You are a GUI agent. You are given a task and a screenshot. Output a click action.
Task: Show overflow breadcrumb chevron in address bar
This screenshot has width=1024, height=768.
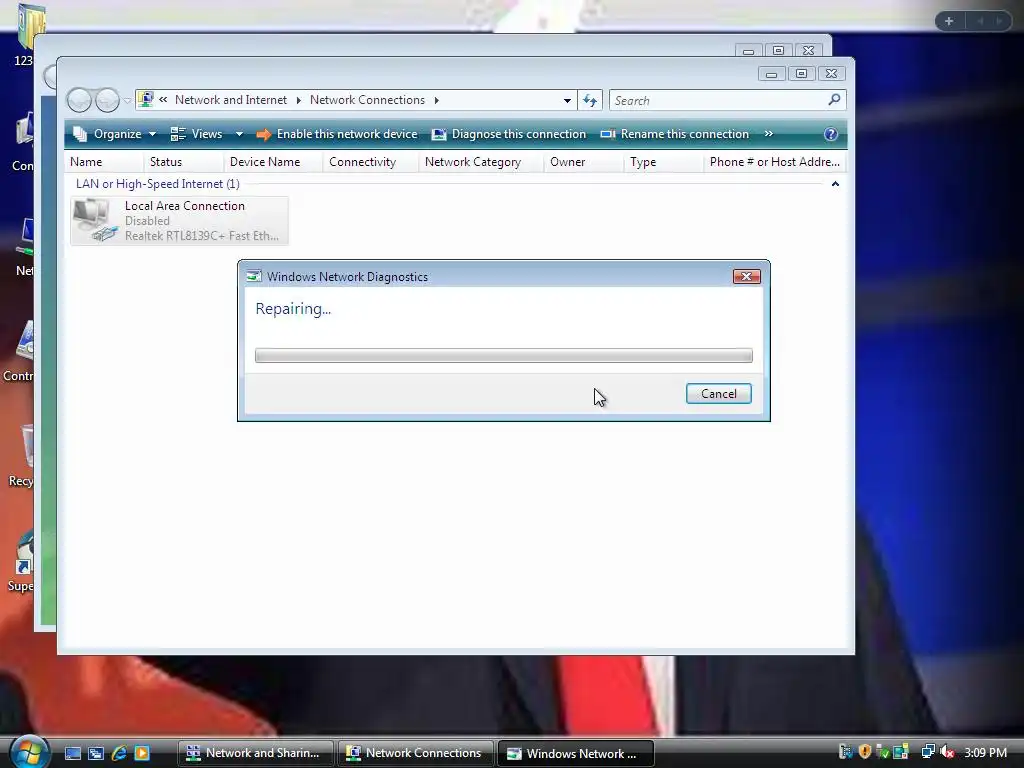pyautogui.click(x=163, y=100)
